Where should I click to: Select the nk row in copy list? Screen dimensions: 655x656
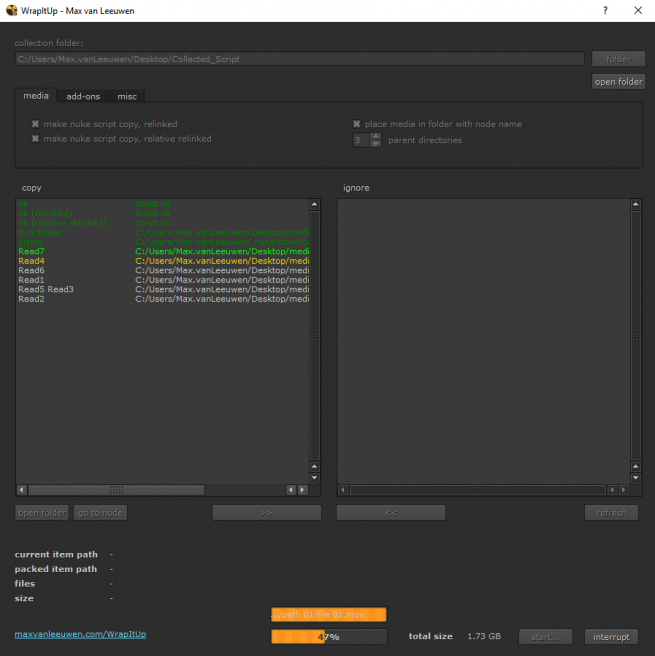click(163, 204)
